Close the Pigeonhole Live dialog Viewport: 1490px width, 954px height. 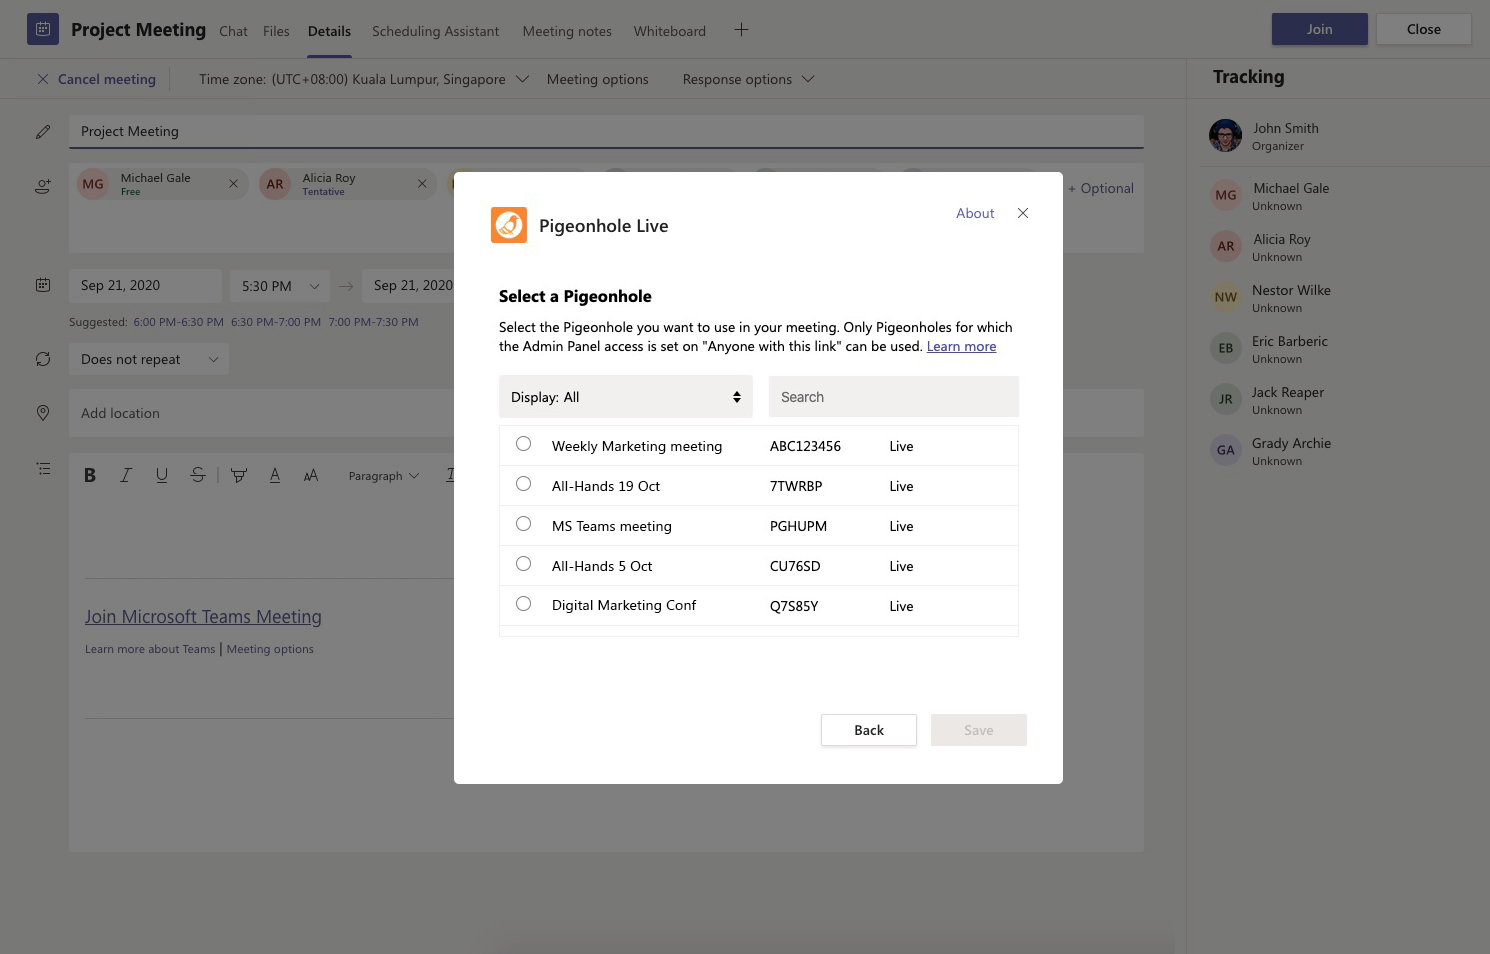(1023, 213)
